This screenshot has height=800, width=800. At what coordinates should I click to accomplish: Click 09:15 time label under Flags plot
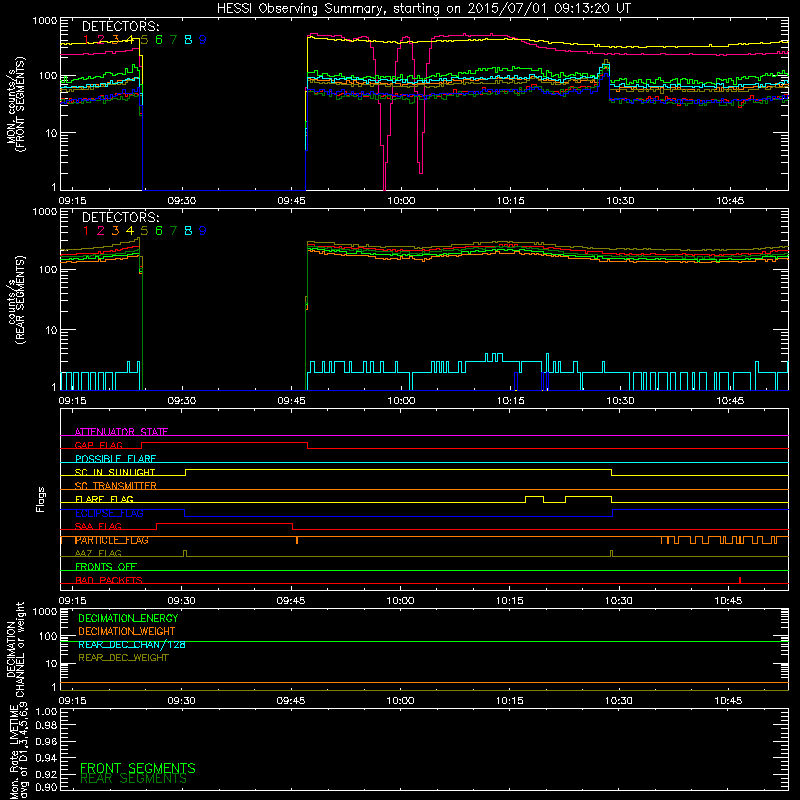(x=72, y=601)
